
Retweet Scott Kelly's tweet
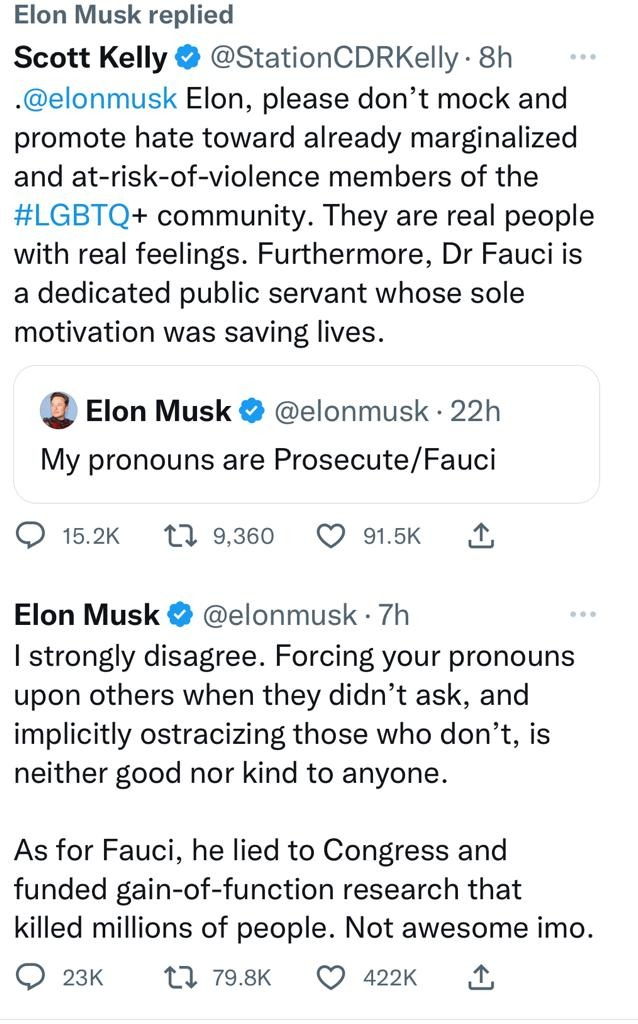[179, 537]
